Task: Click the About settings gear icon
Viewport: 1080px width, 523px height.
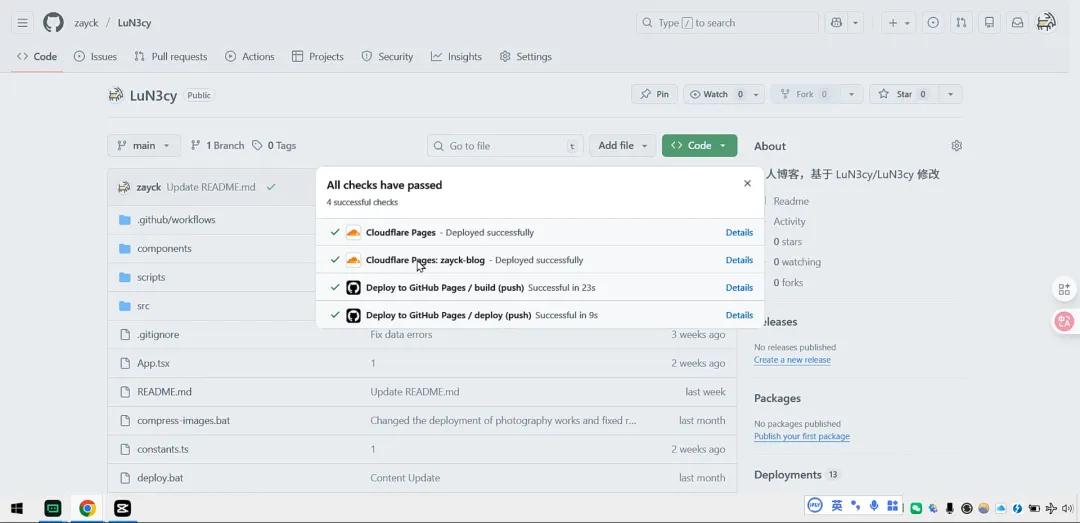Action: click(x=956, y=146)
